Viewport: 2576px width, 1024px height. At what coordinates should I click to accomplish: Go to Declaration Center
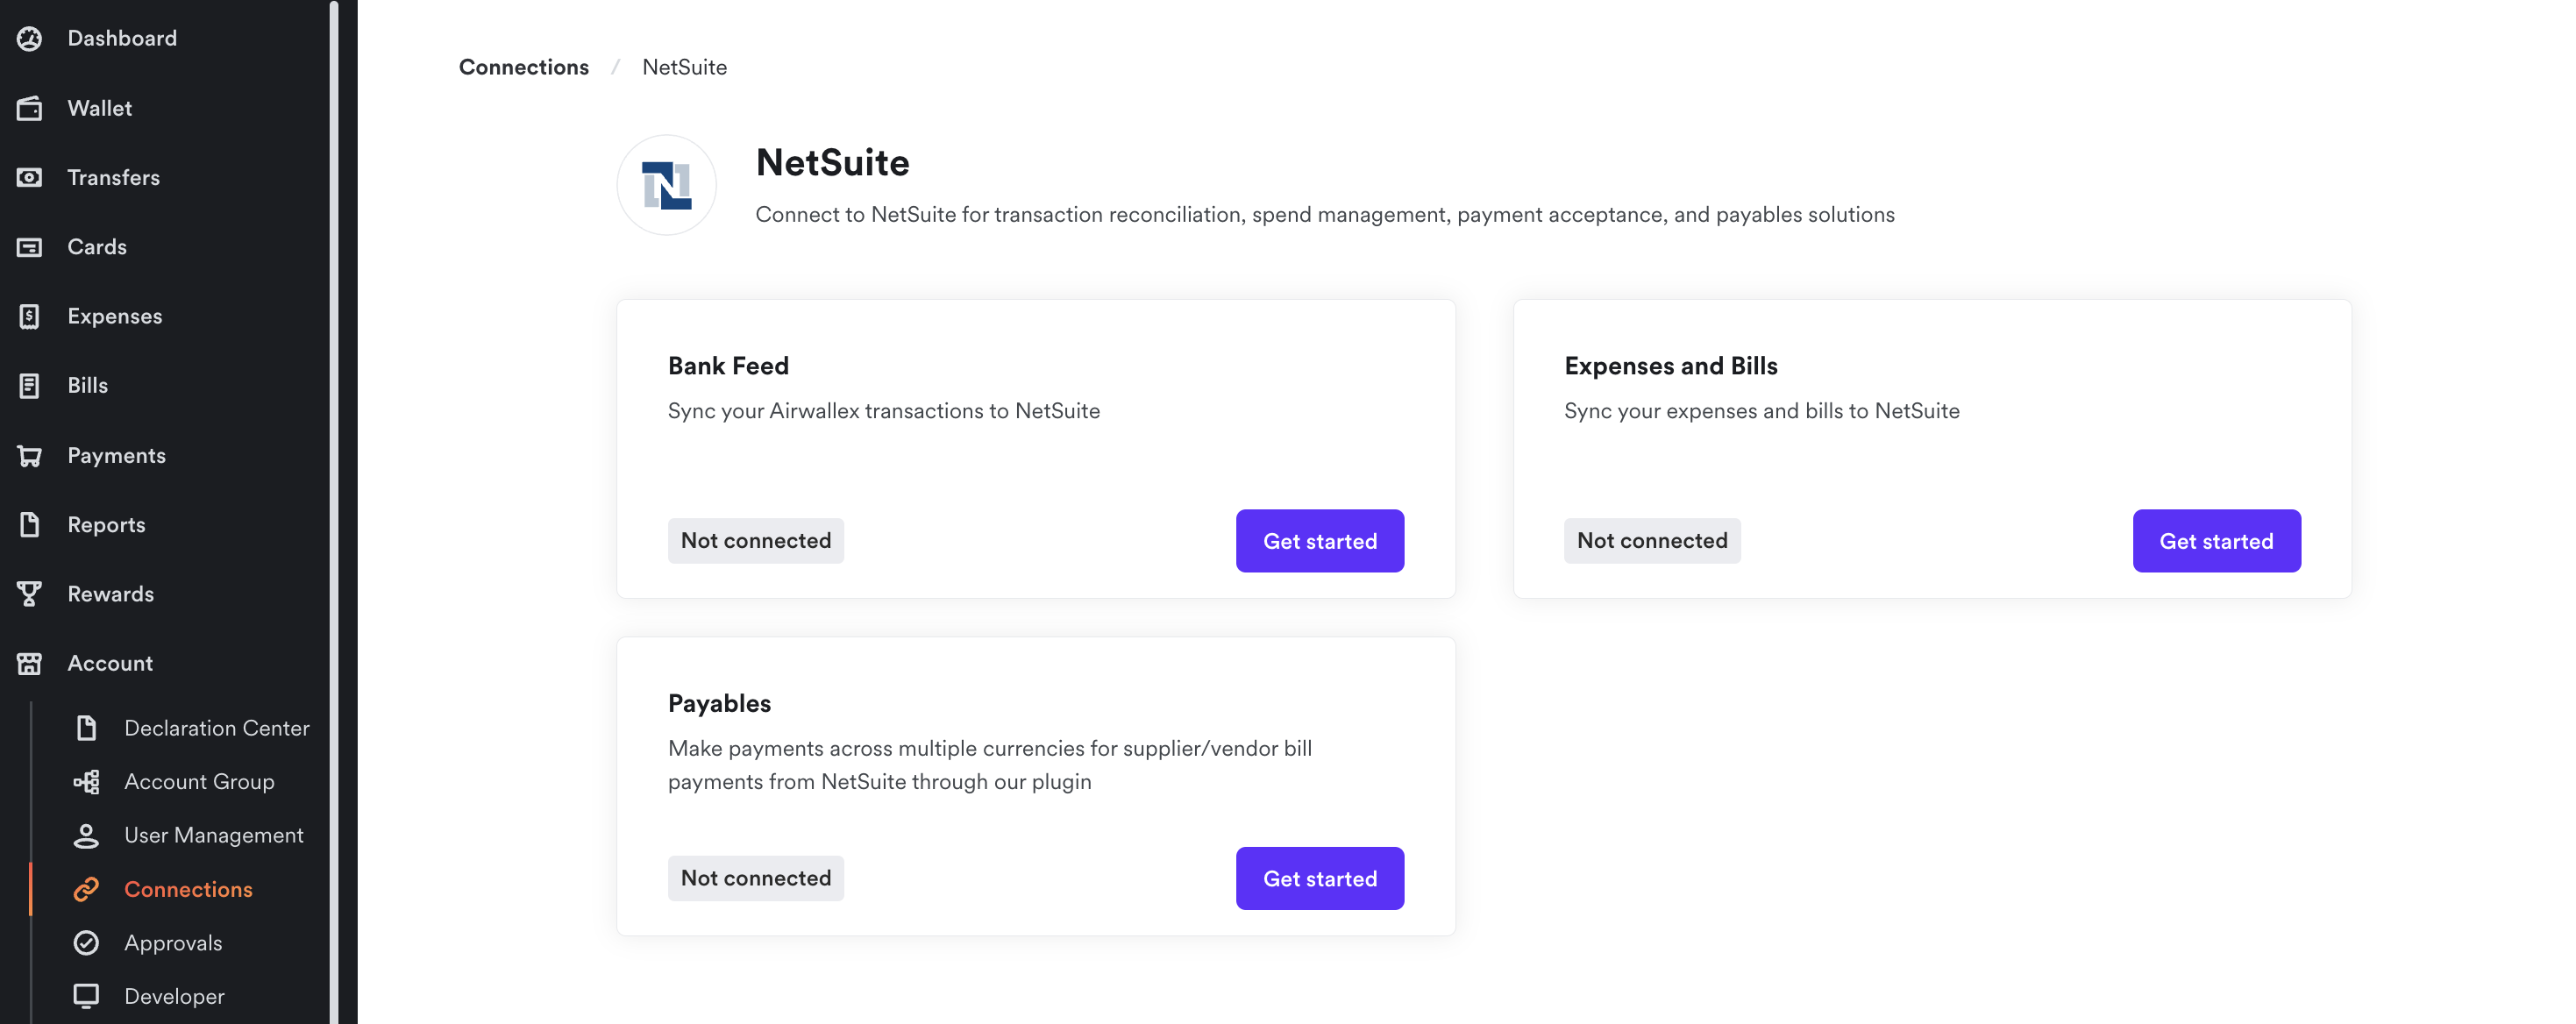[x=216, y=728]
